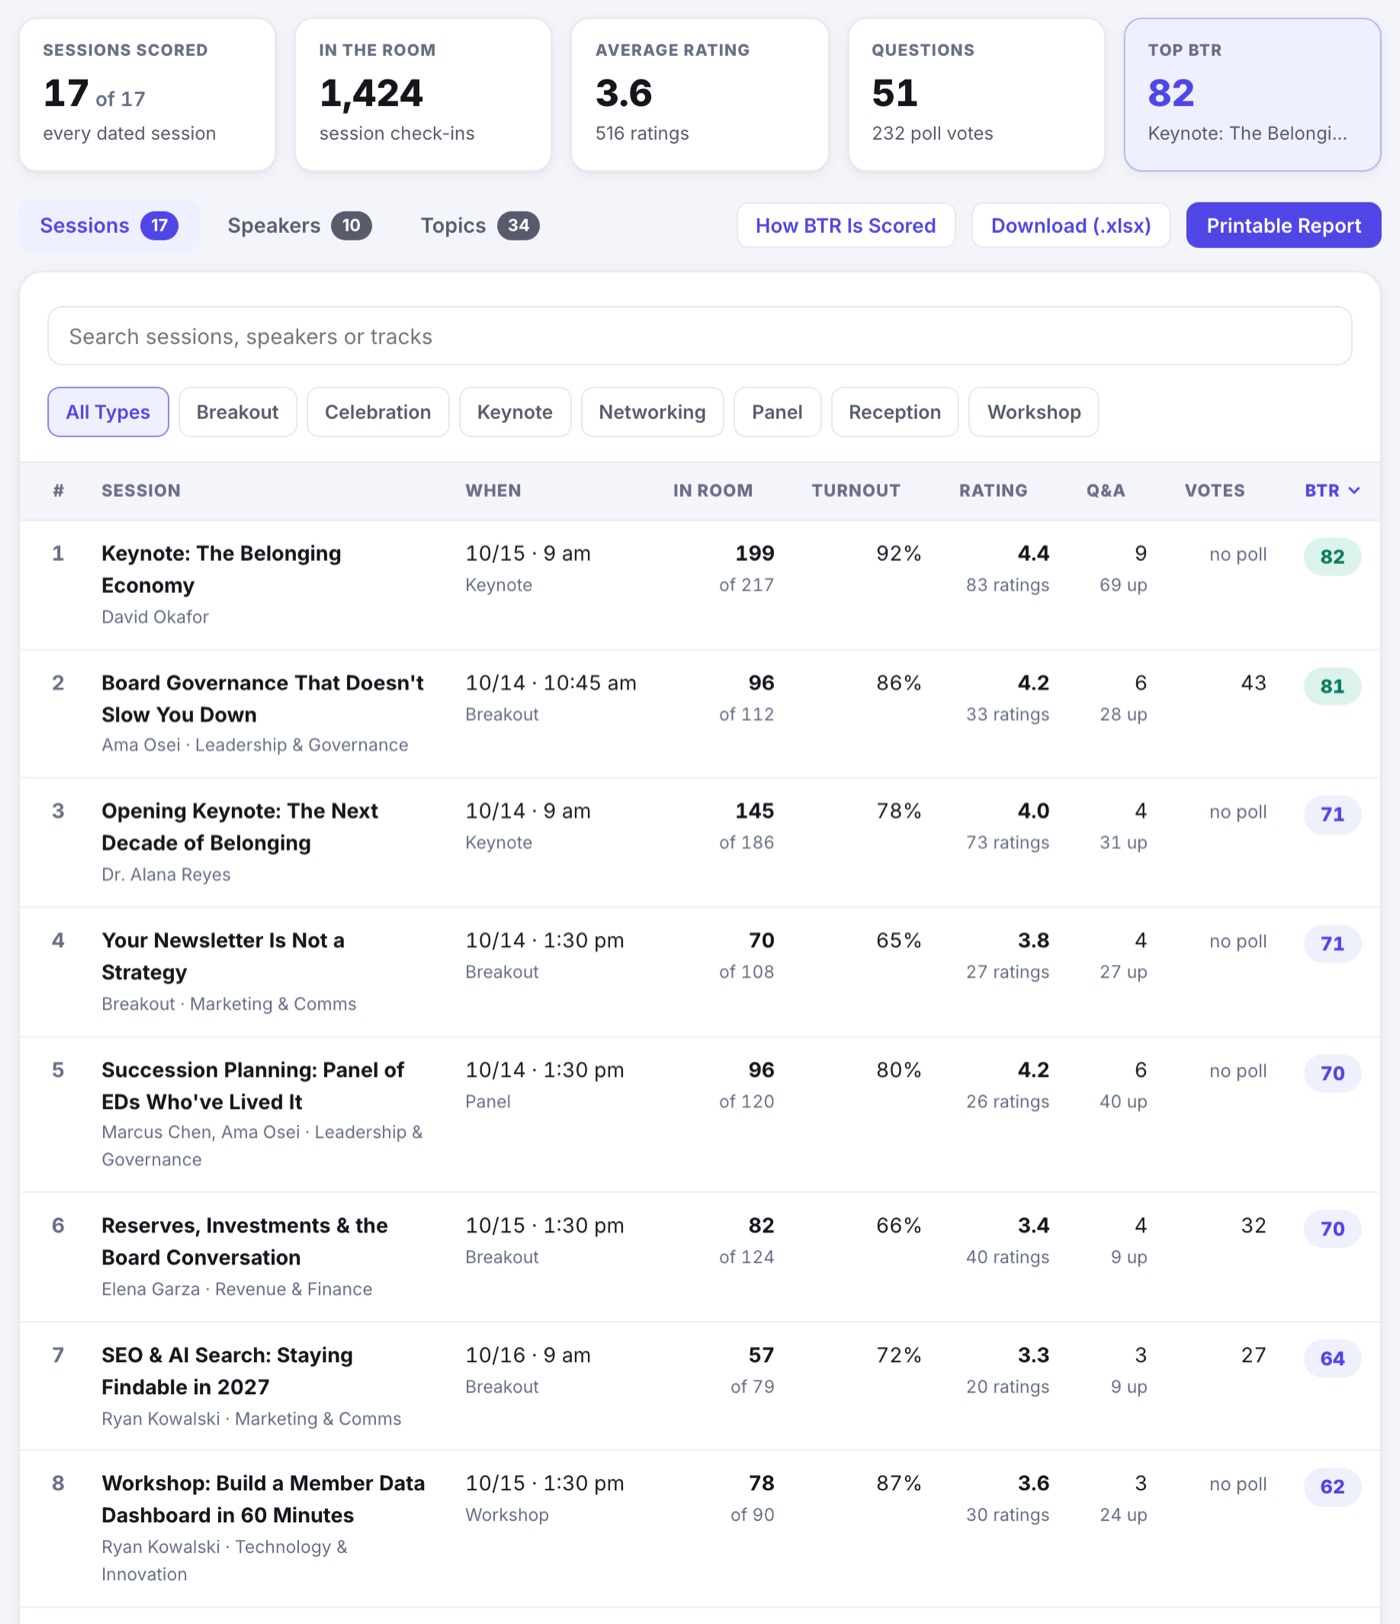Screen dimensions: 1400x1624
Task: Sort by the Votes column header
Action: point(1215,491)
